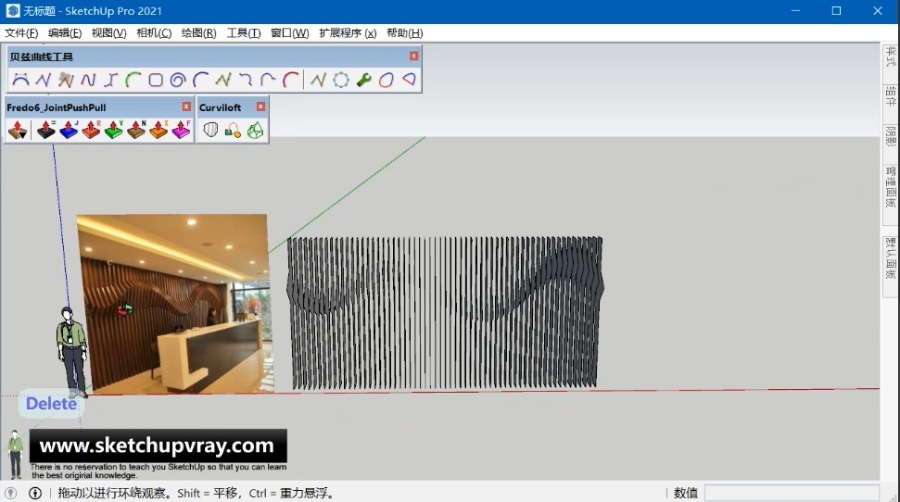Select the blue arc curve icon after spiral
The height and width of the screenshot is (502, 900).
(200, 80)
